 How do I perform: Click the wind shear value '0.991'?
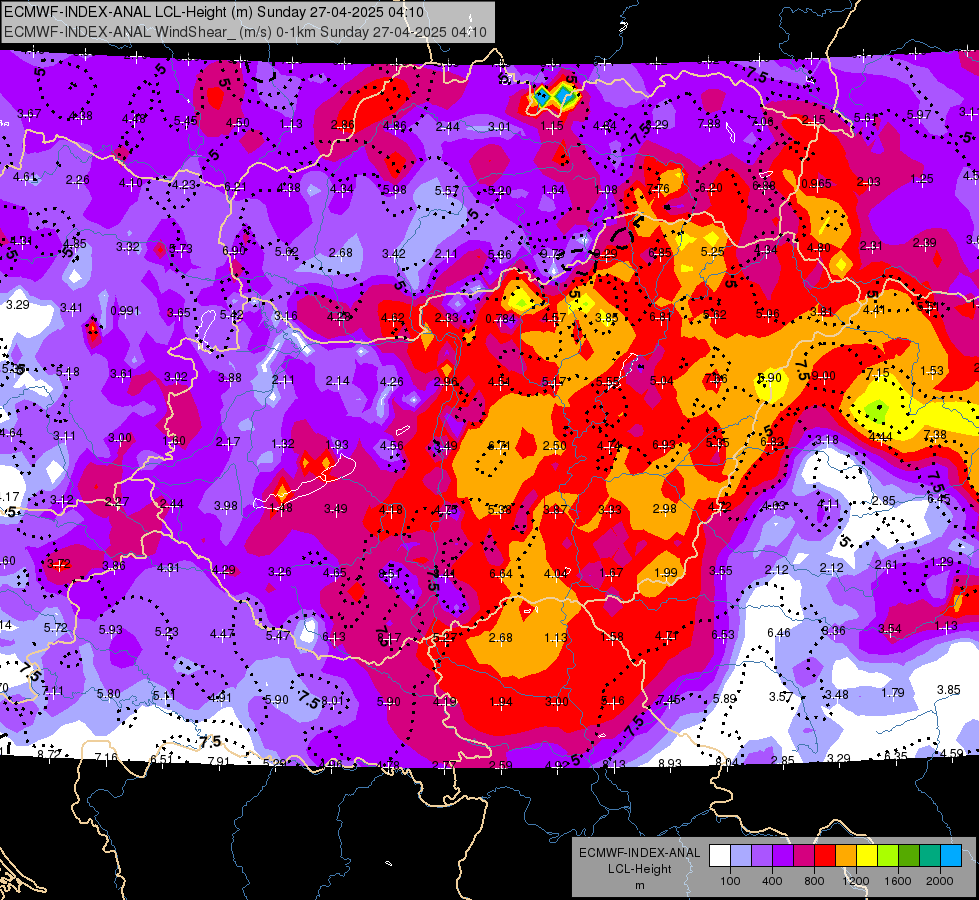click(125, 310)
